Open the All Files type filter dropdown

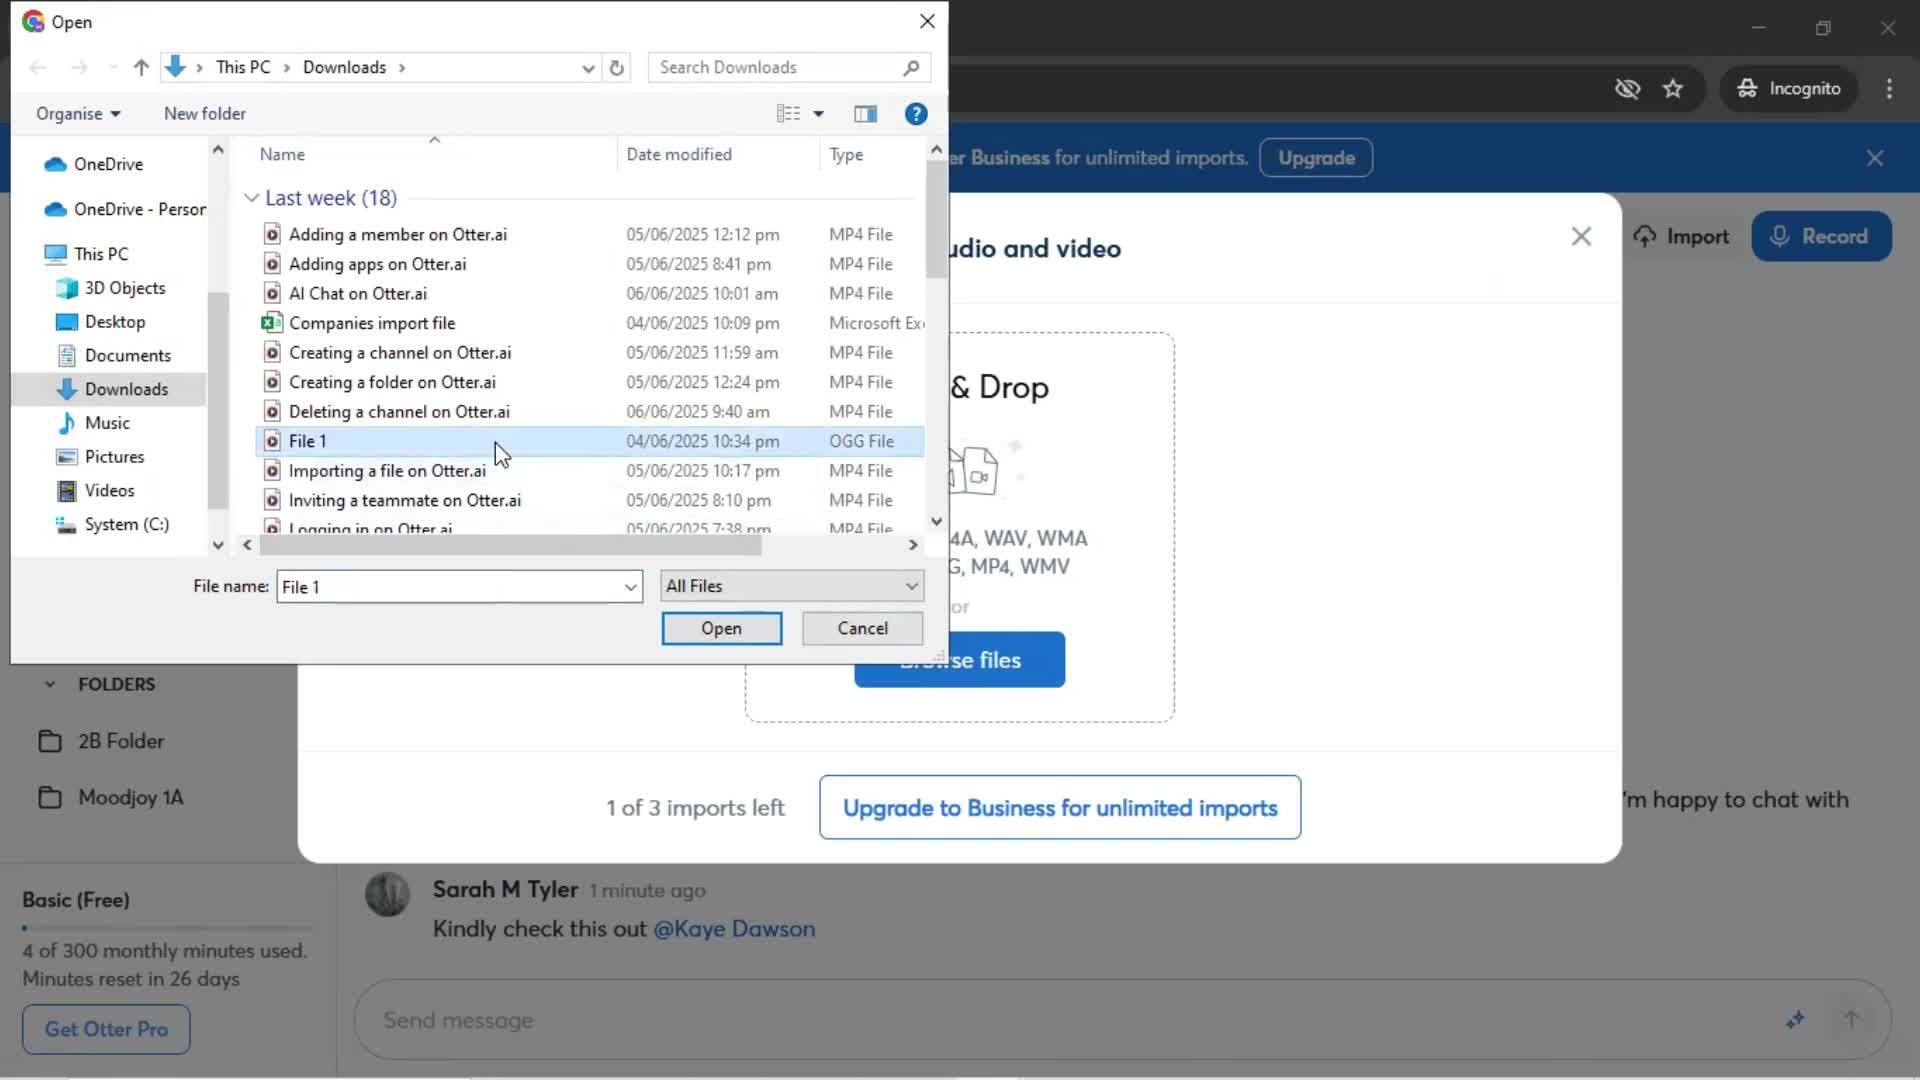point(792,586)
